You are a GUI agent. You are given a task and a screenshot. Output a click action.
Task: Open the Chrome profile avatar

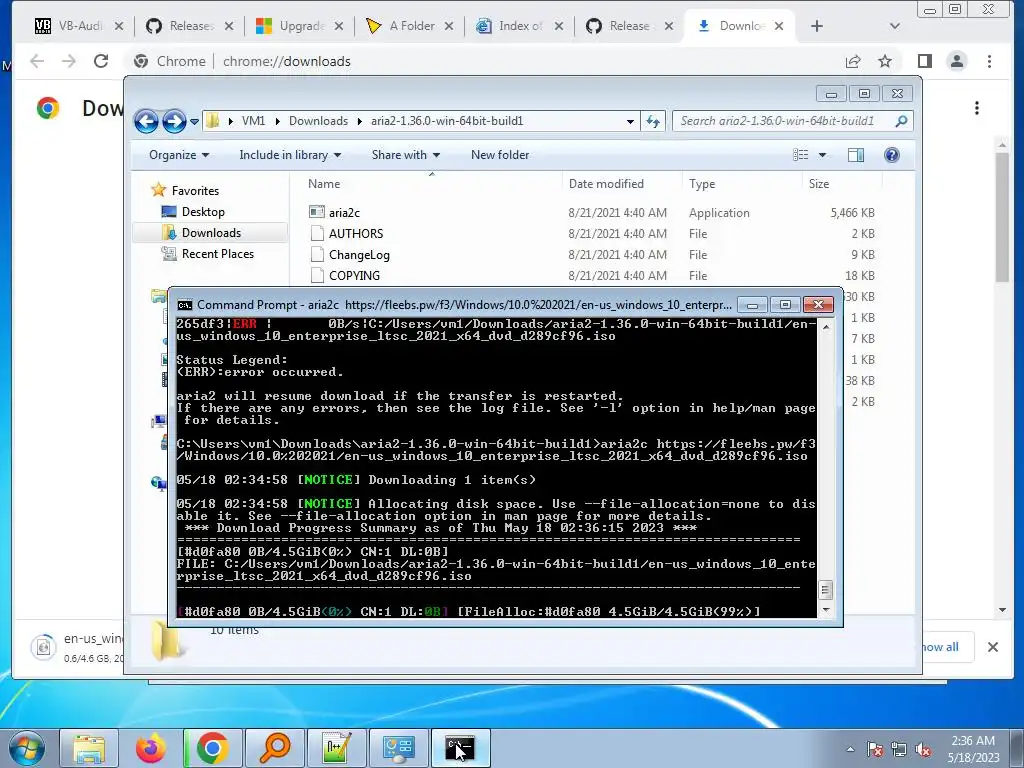[957, 61]
